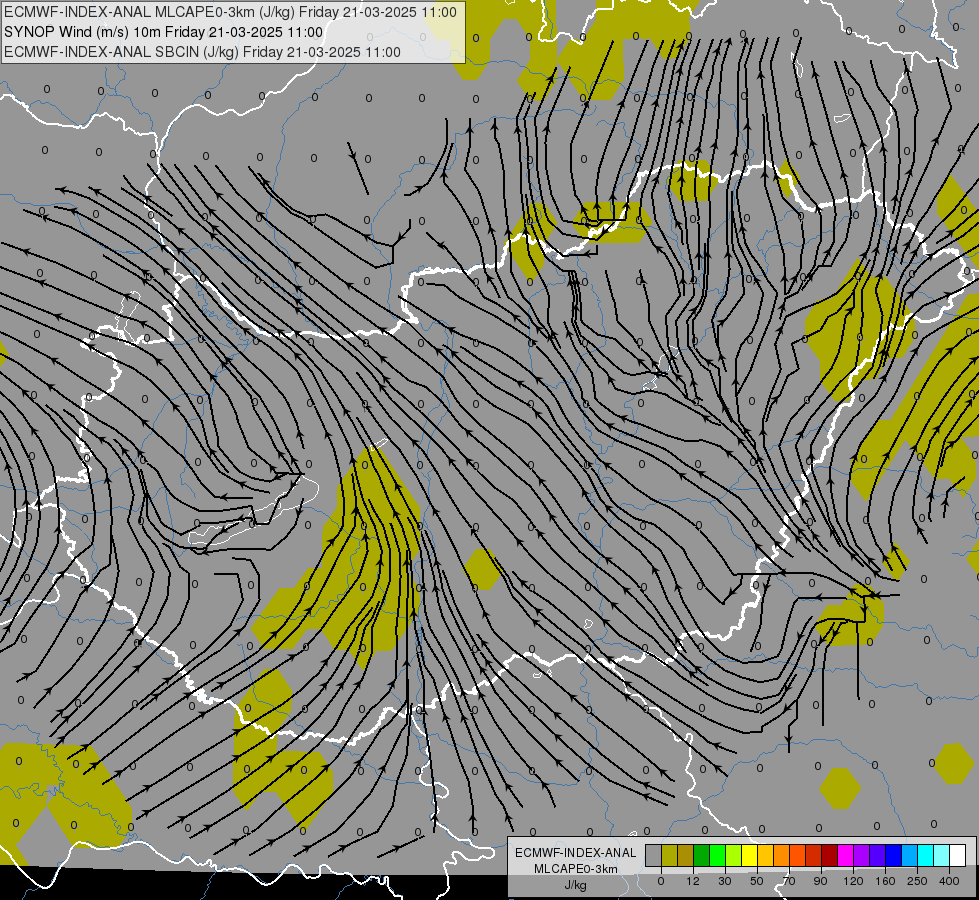
Task: Click the bright green swatch left of the 30 tick
Action: [717, 855]
